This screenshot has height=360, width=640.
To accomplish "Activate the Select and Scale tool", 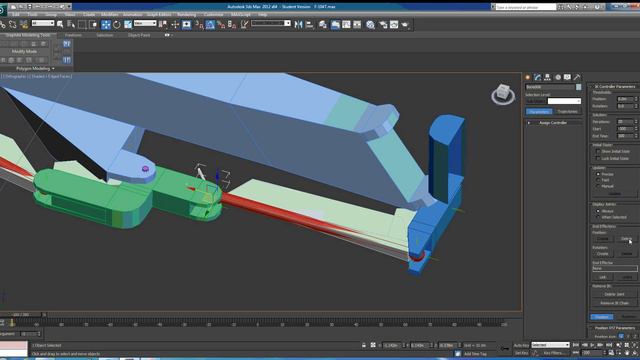I will pos(128,24).
